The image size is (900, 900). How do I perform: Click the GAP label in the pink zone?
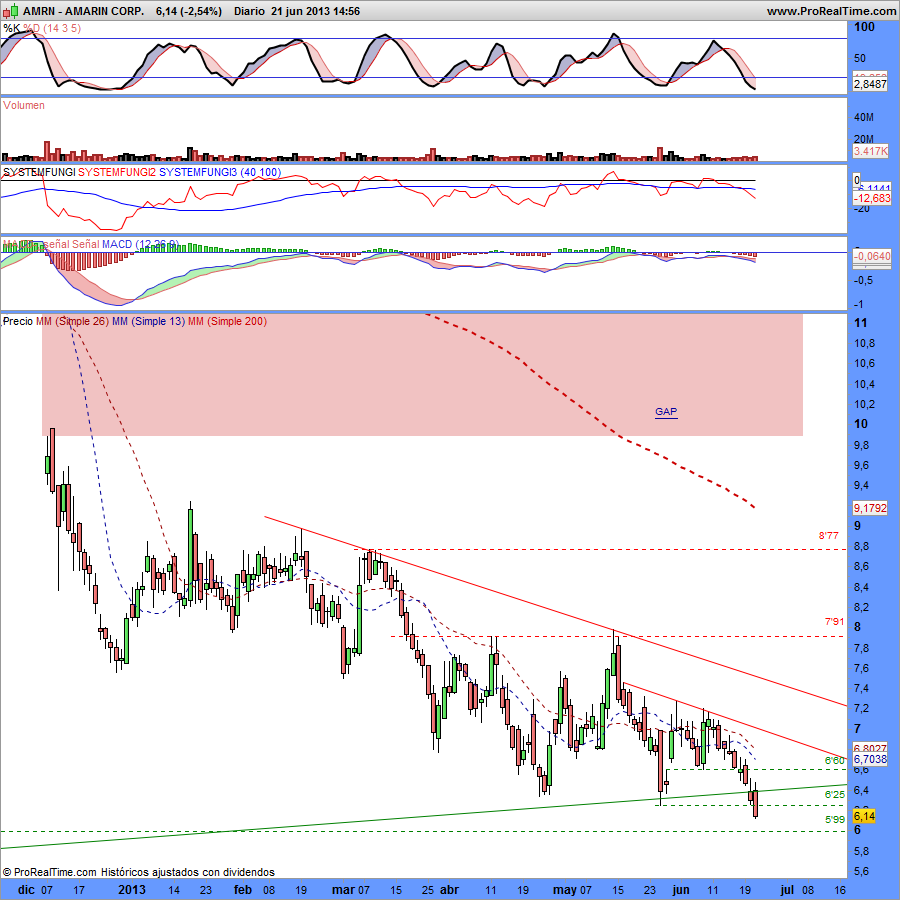[666, 412]
